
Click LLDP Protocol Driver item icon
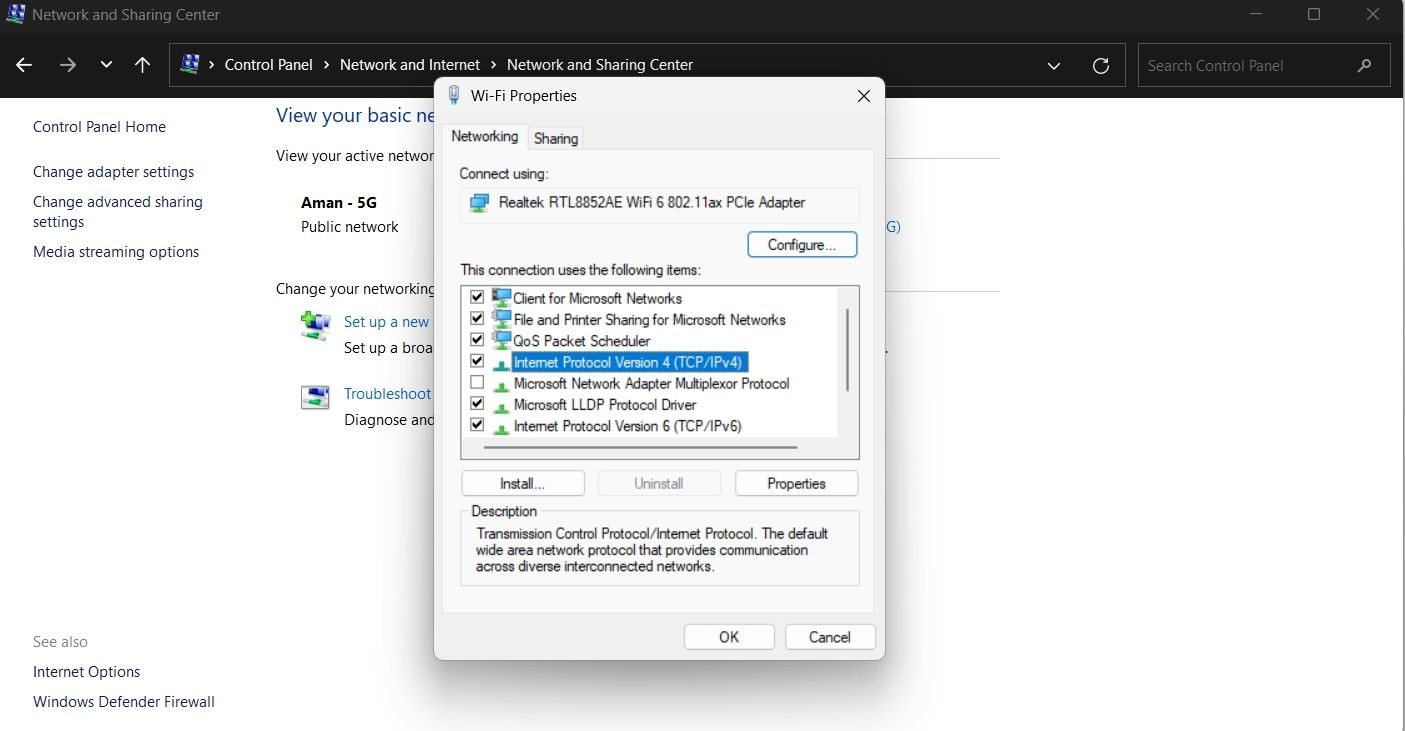[x=501, y=407]
